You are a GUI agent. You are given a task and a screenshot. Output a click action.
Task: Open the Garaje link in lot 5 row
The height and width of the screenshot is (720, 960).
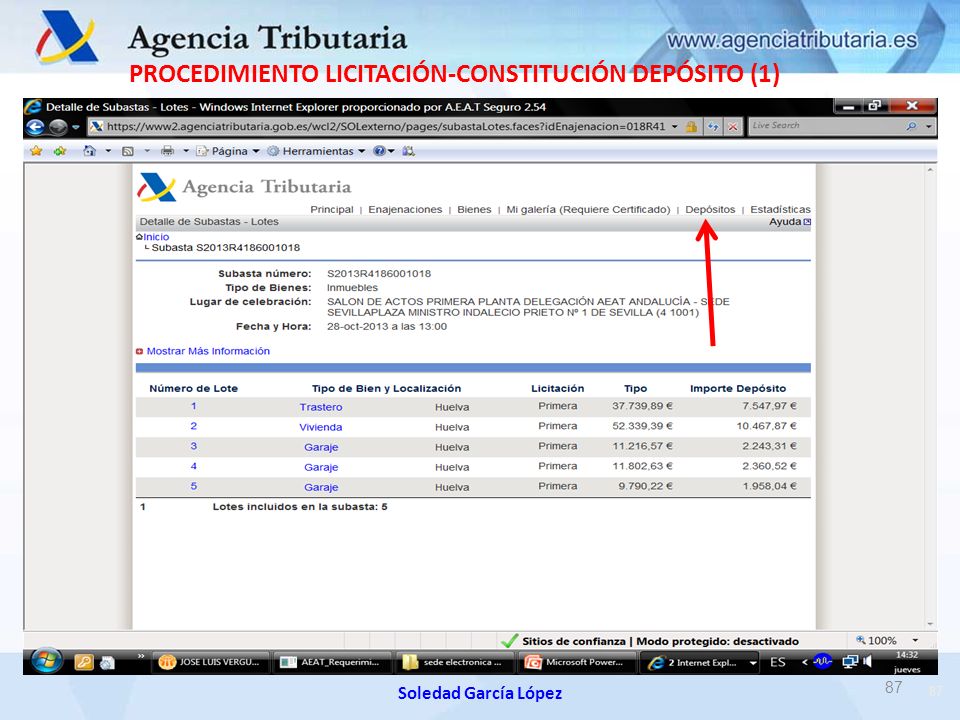pyautogui.click(x=321, y=487)
